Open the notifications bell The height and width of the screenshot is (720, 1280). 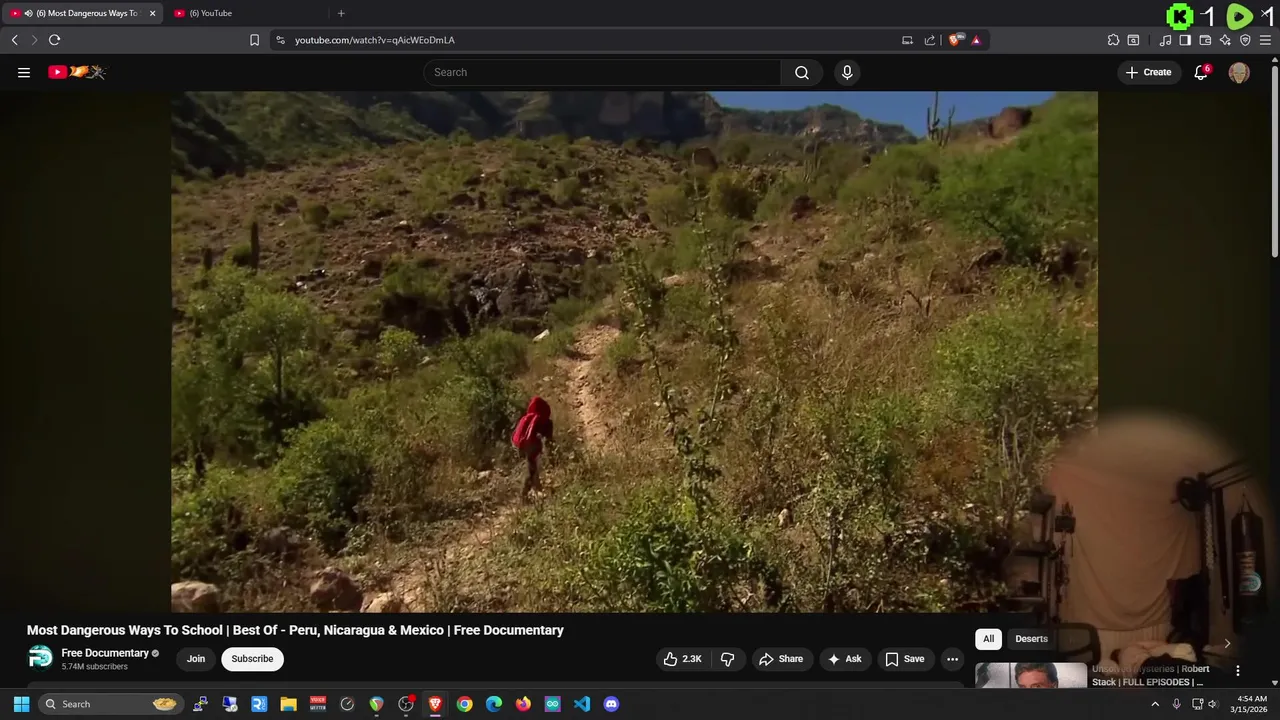[x=1201, y=72]
